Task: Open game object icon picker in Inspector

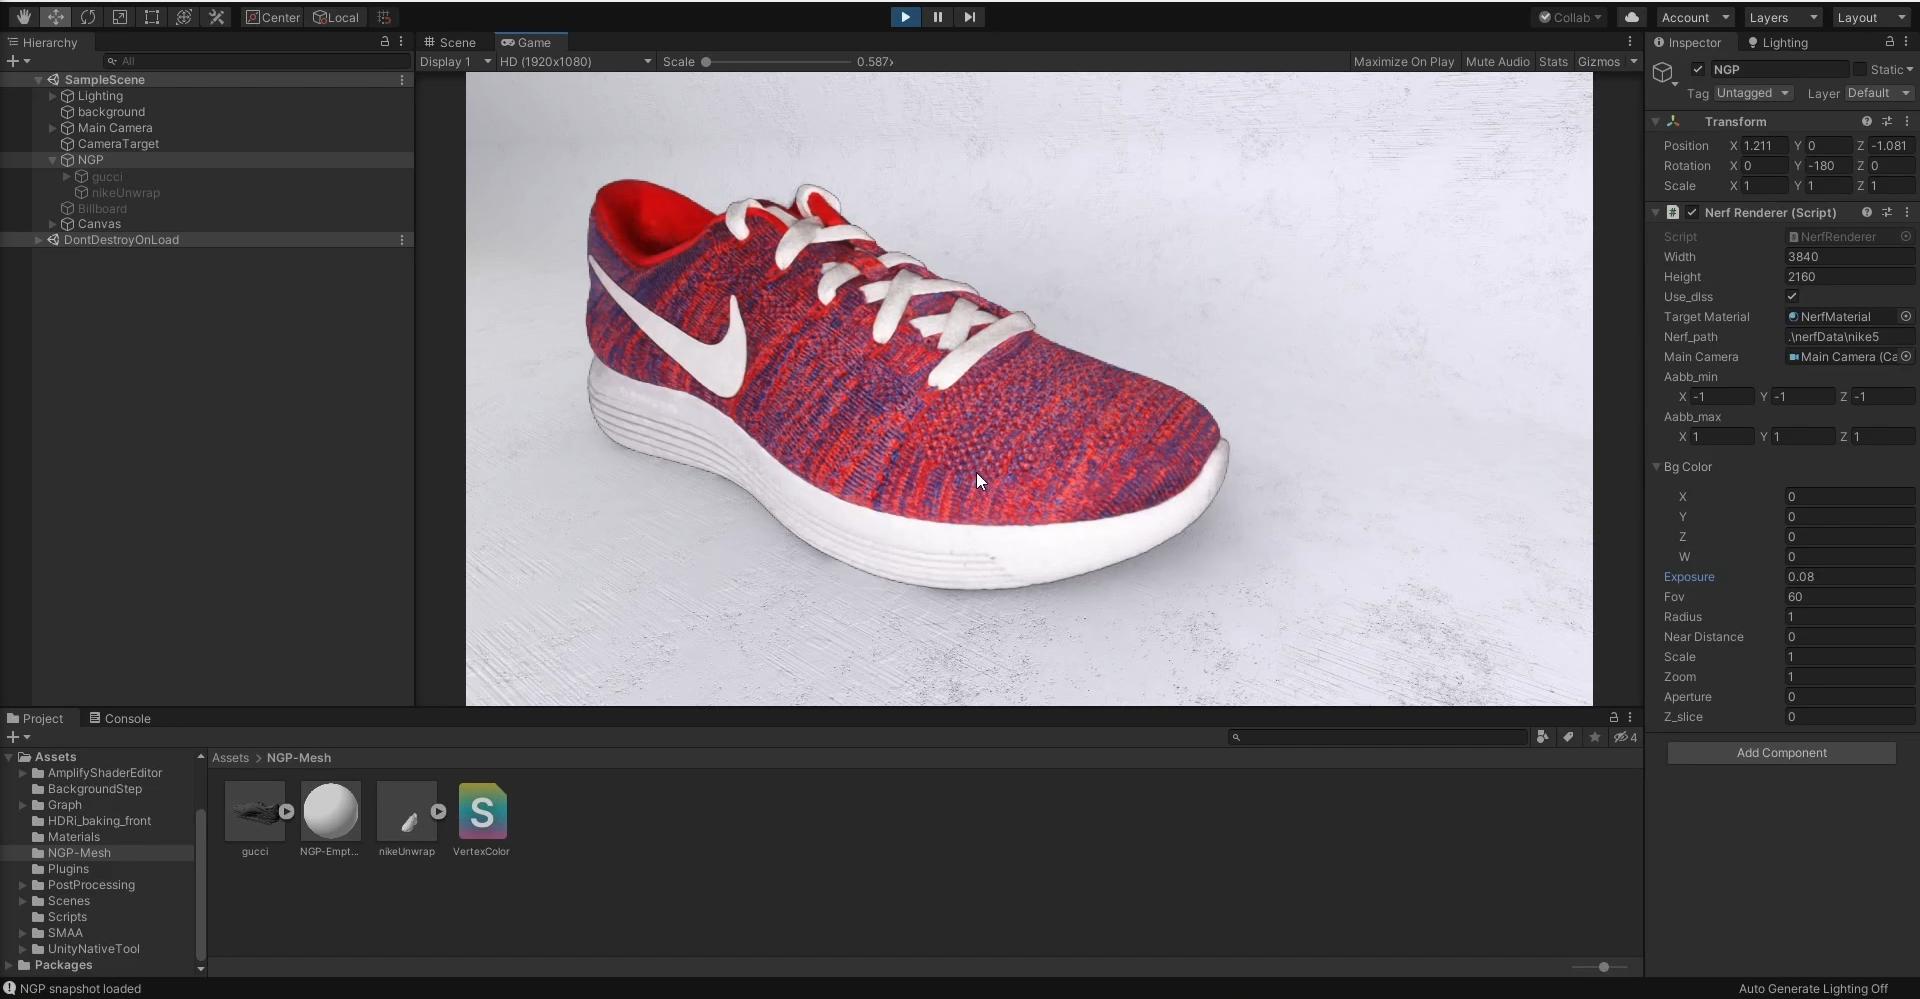Action: 1664,73
